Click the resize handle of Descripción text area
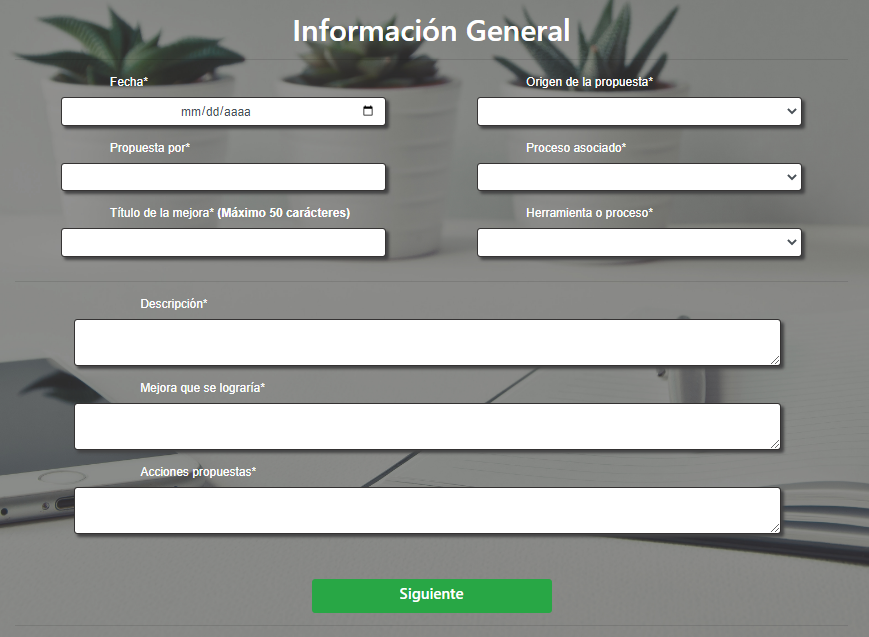Image resolution: width=869 pixels, height=637 pixels. pos(775,360)
